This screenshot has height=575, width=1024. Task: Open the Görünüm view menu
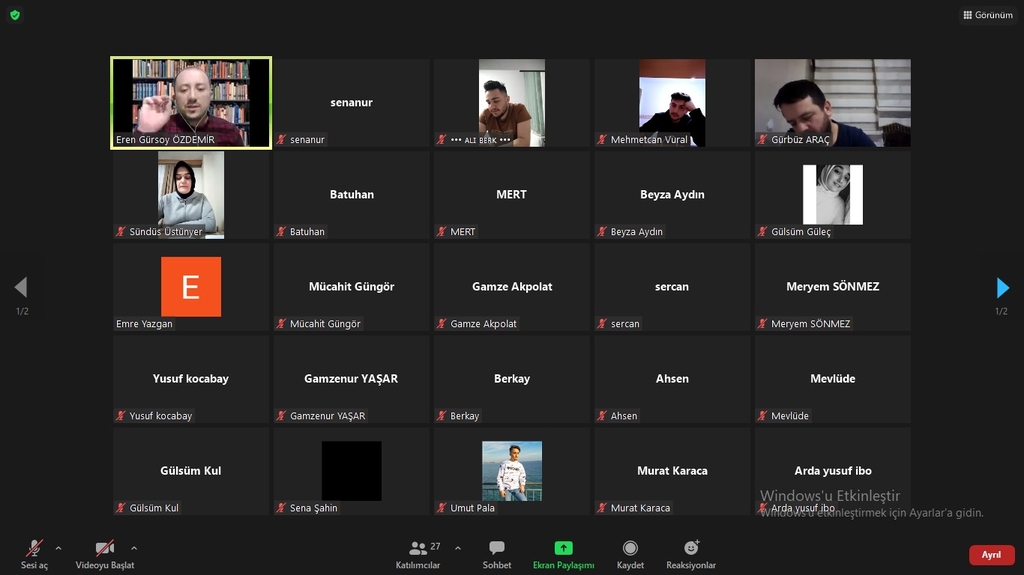point(987,15)
